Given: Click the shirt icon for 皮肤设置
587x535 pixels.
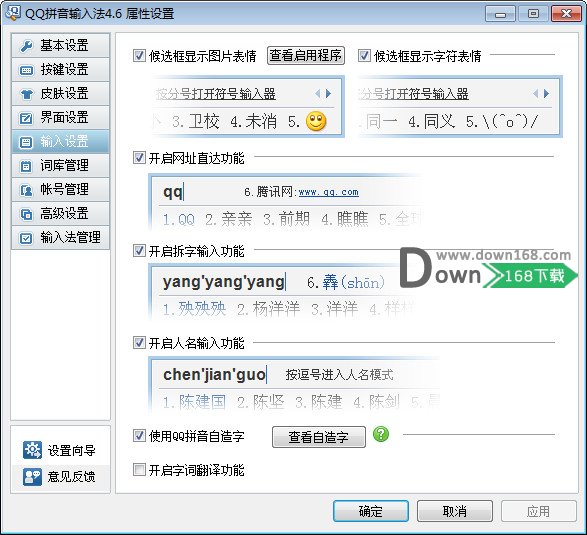Looking at the screenshot, I should [x=26, y=94].
